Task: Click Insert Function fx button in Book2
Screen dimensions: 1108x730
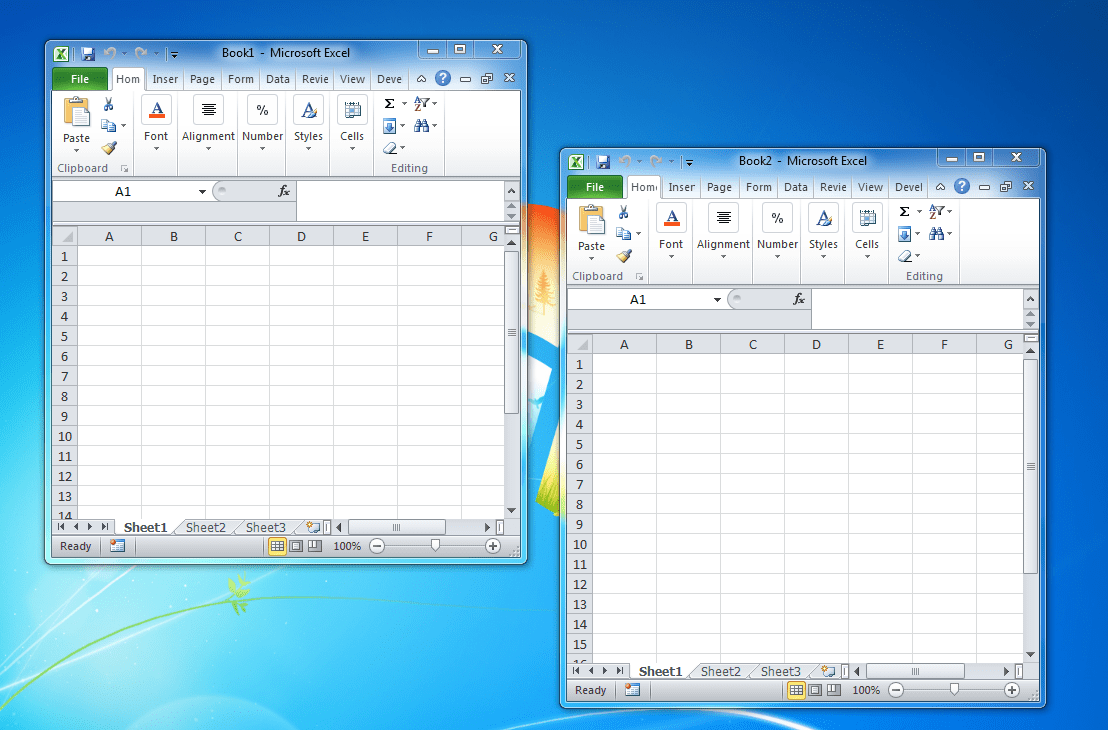Action: (x=798, y=300)
